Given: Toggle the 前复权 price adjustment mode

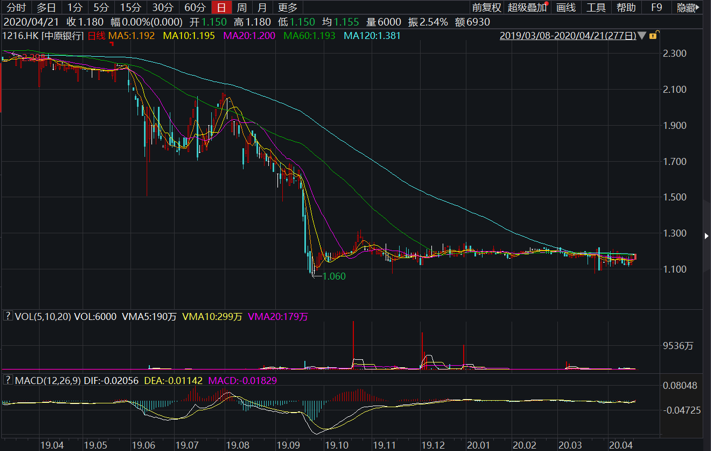Looking at the screenshot, I should [x=485, y=8].
